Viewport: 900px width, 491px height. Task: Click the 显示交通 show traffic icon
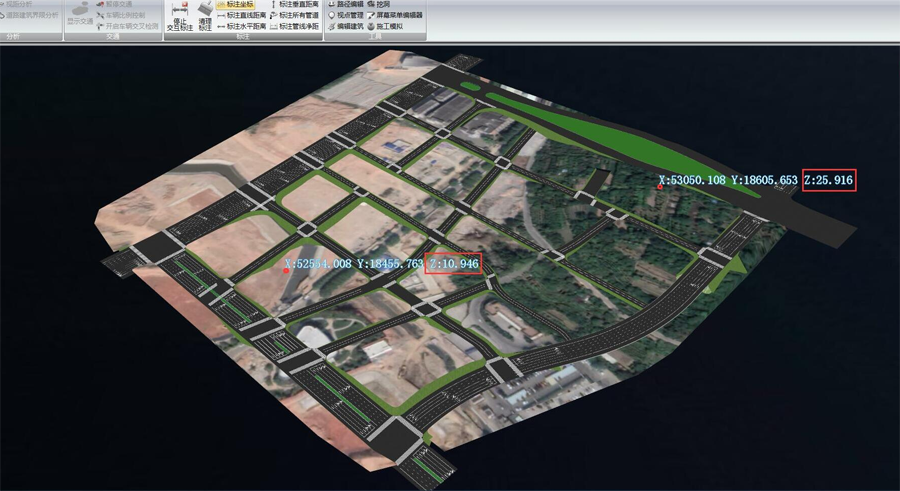[x=80, y=14]
